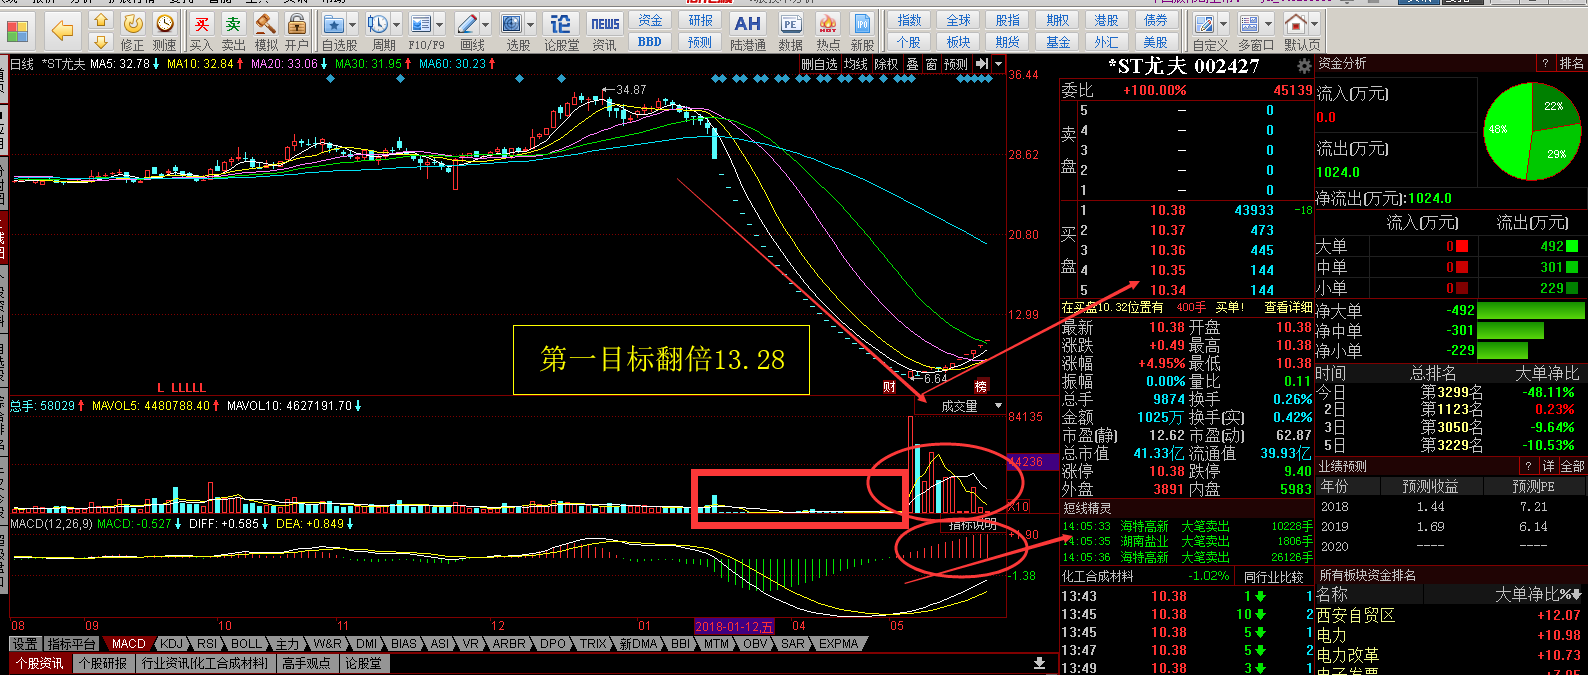Click the up arrow page icon
Viewport: 1588px width, 675px height.
point(100,20)
